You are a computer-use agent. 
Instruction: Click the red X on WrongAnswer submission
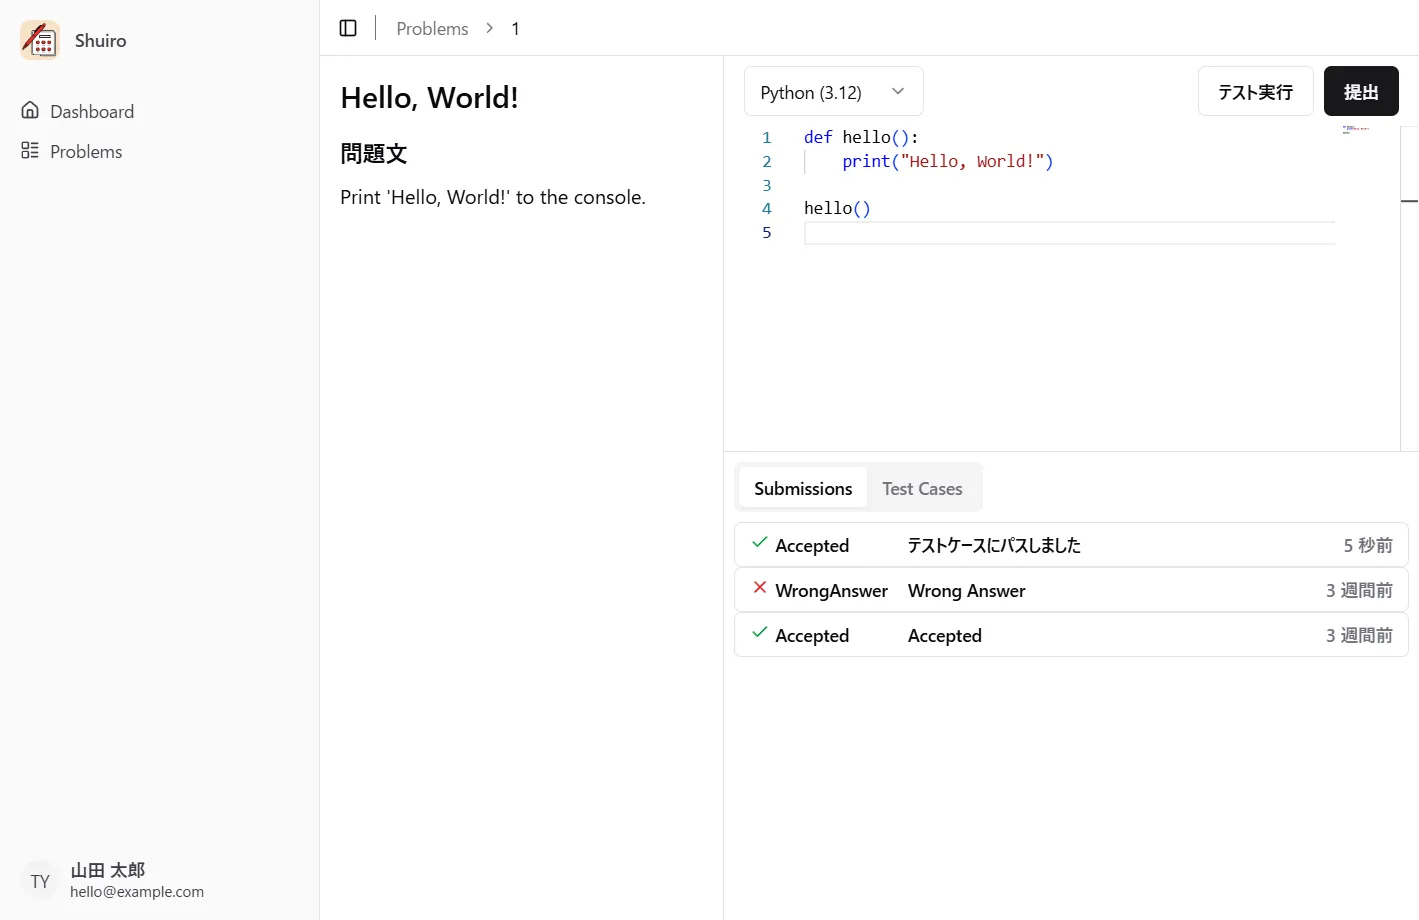tap(760, 588)
